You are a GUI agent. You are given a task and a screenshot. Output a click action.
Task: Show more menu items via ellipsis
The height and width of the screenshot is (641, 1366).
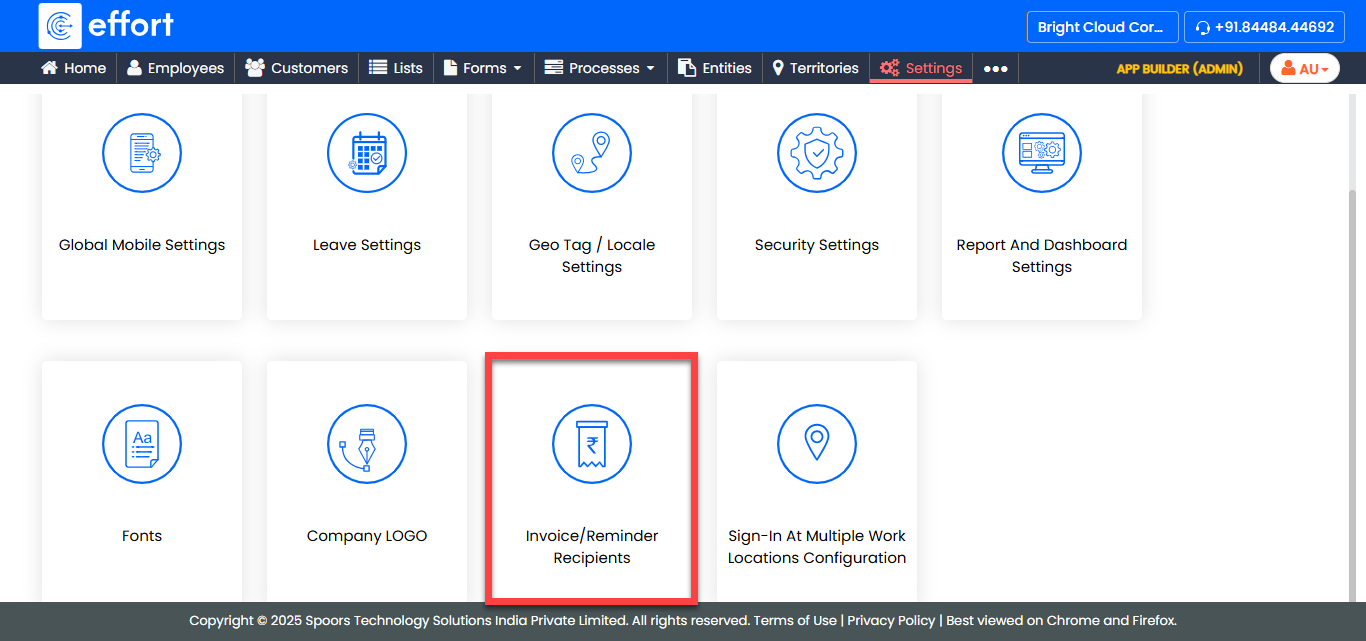(995, 68)
